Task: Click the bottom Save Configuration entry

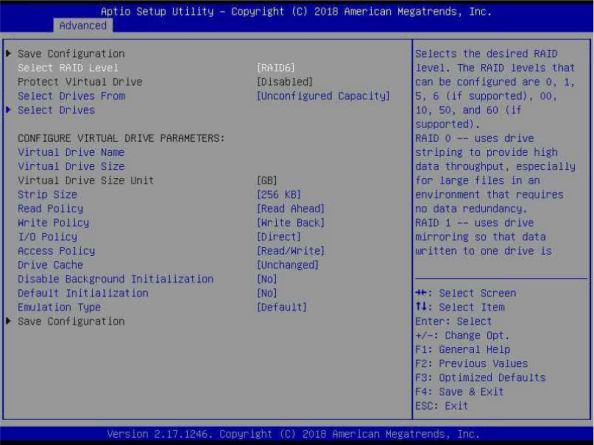Action: (x=71, y=322)
